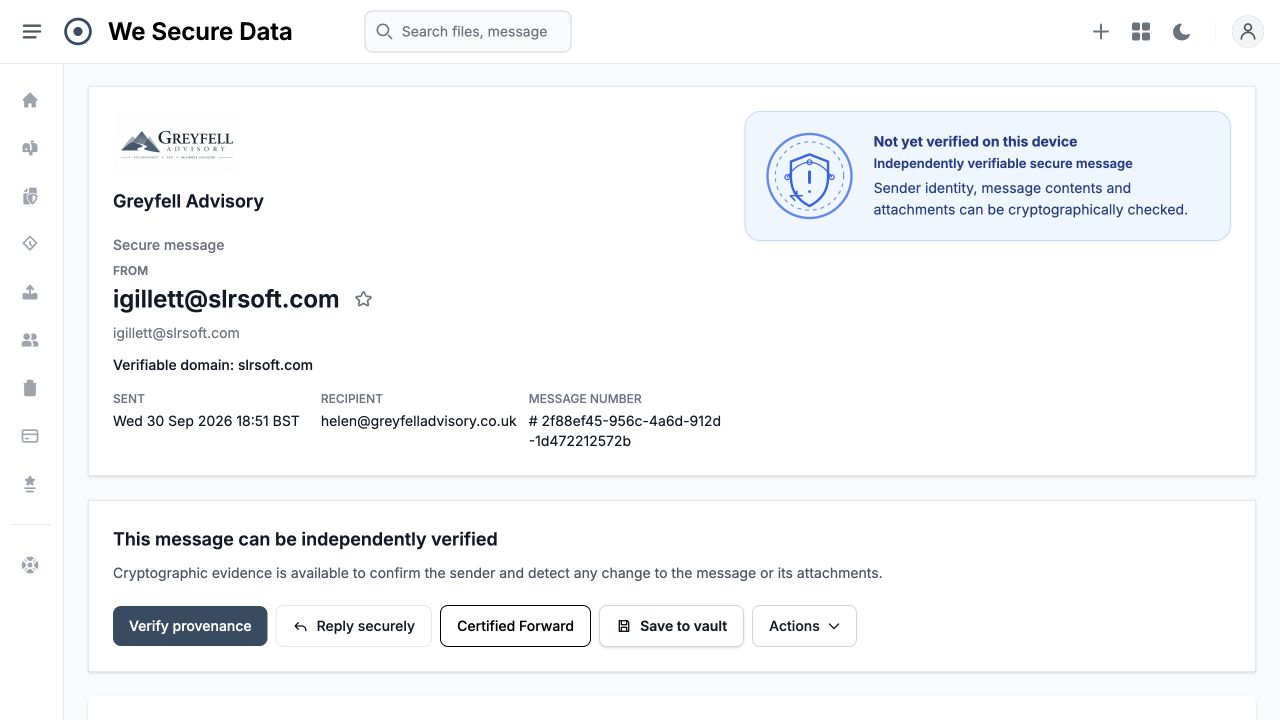Click the search files input field
This screenshot has width=1280, height=720.
[x=468, y=32]
